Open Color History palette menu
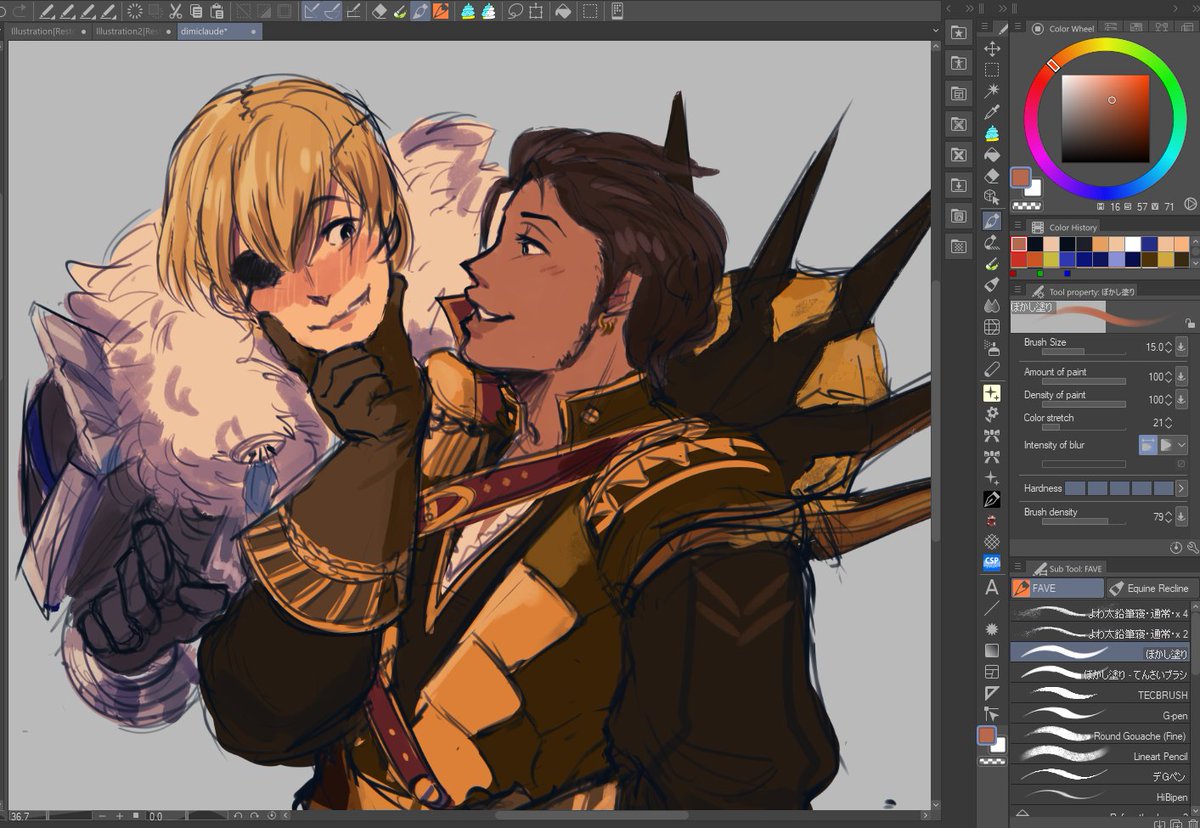The height and width of the screenshot is (828, 1200). point(1016,227)
